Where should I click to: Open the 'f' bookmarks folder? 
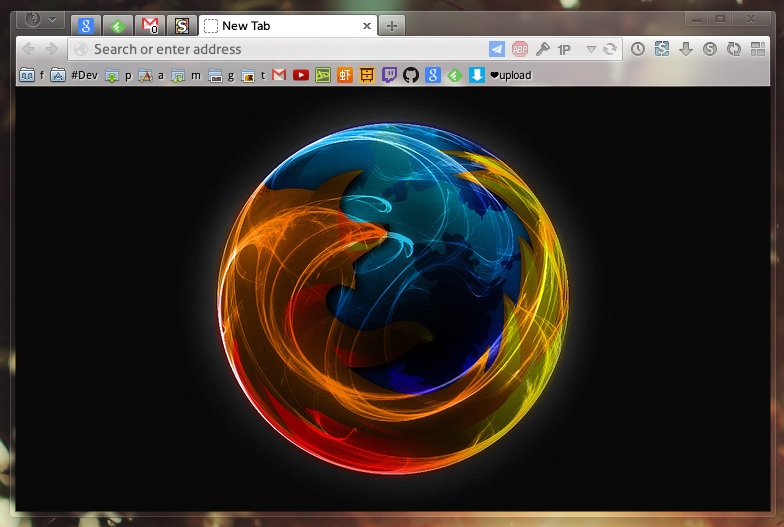pos(32,76)
